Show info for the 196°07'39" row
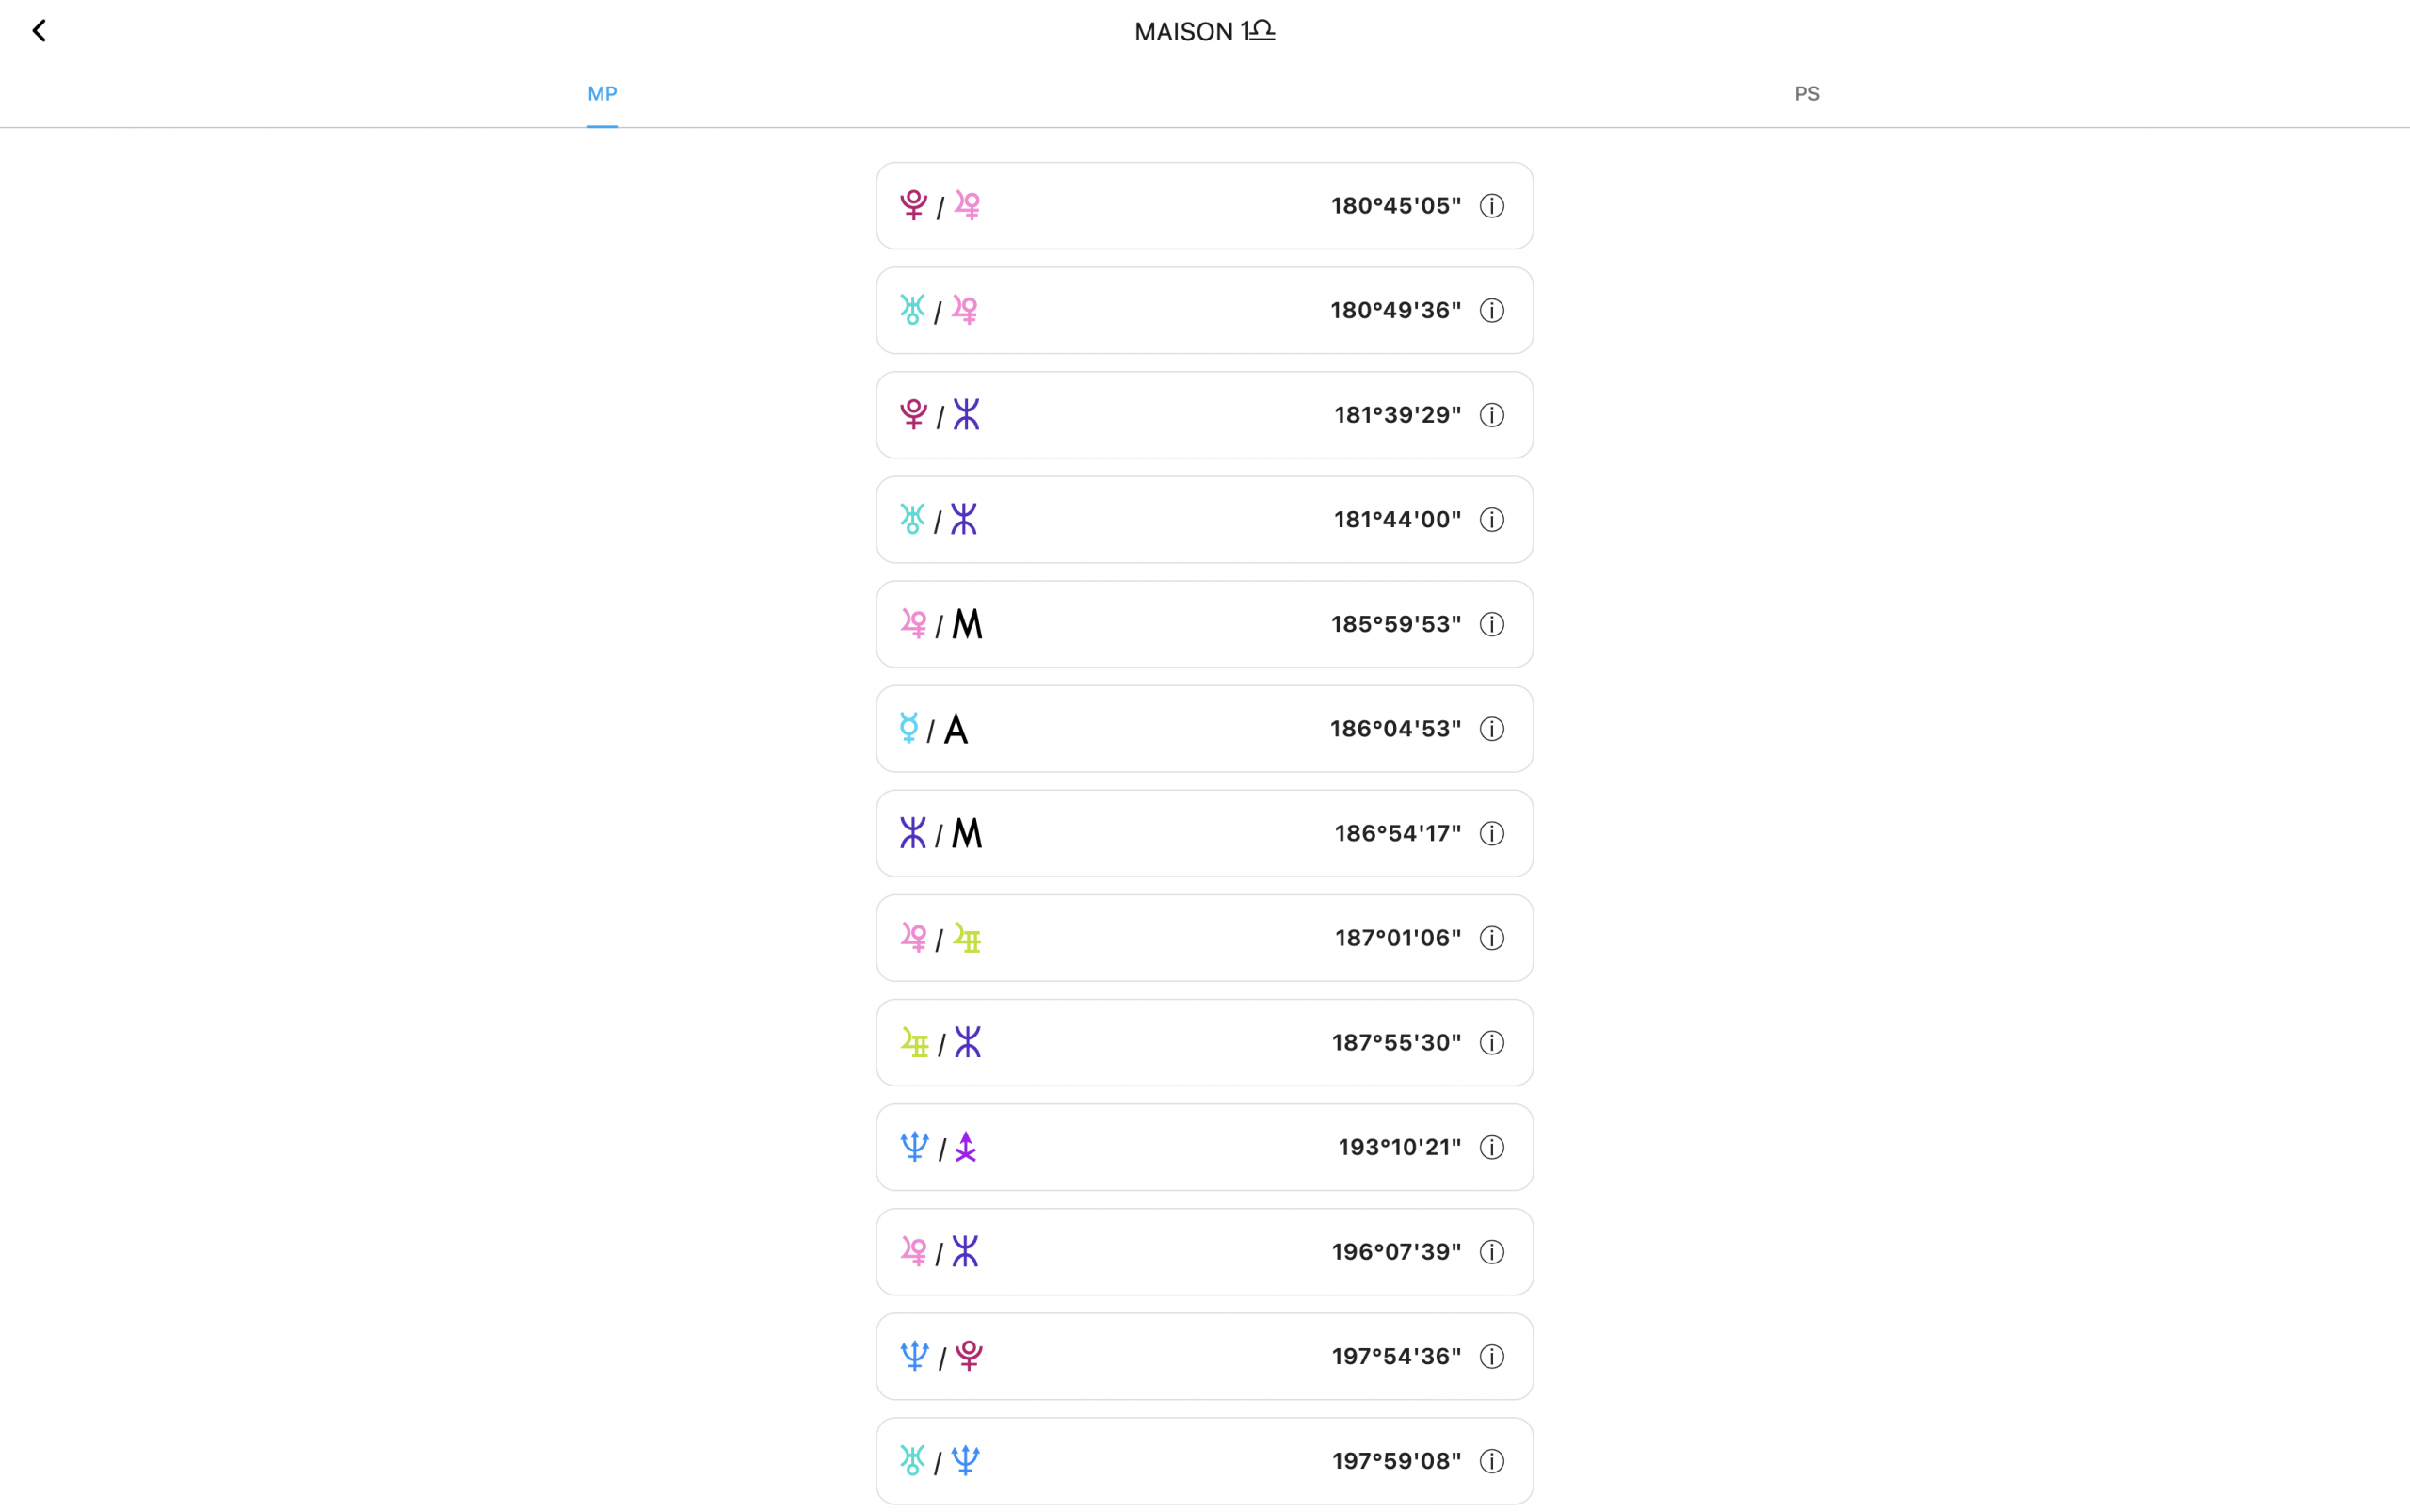 tap(1491, 1252)
